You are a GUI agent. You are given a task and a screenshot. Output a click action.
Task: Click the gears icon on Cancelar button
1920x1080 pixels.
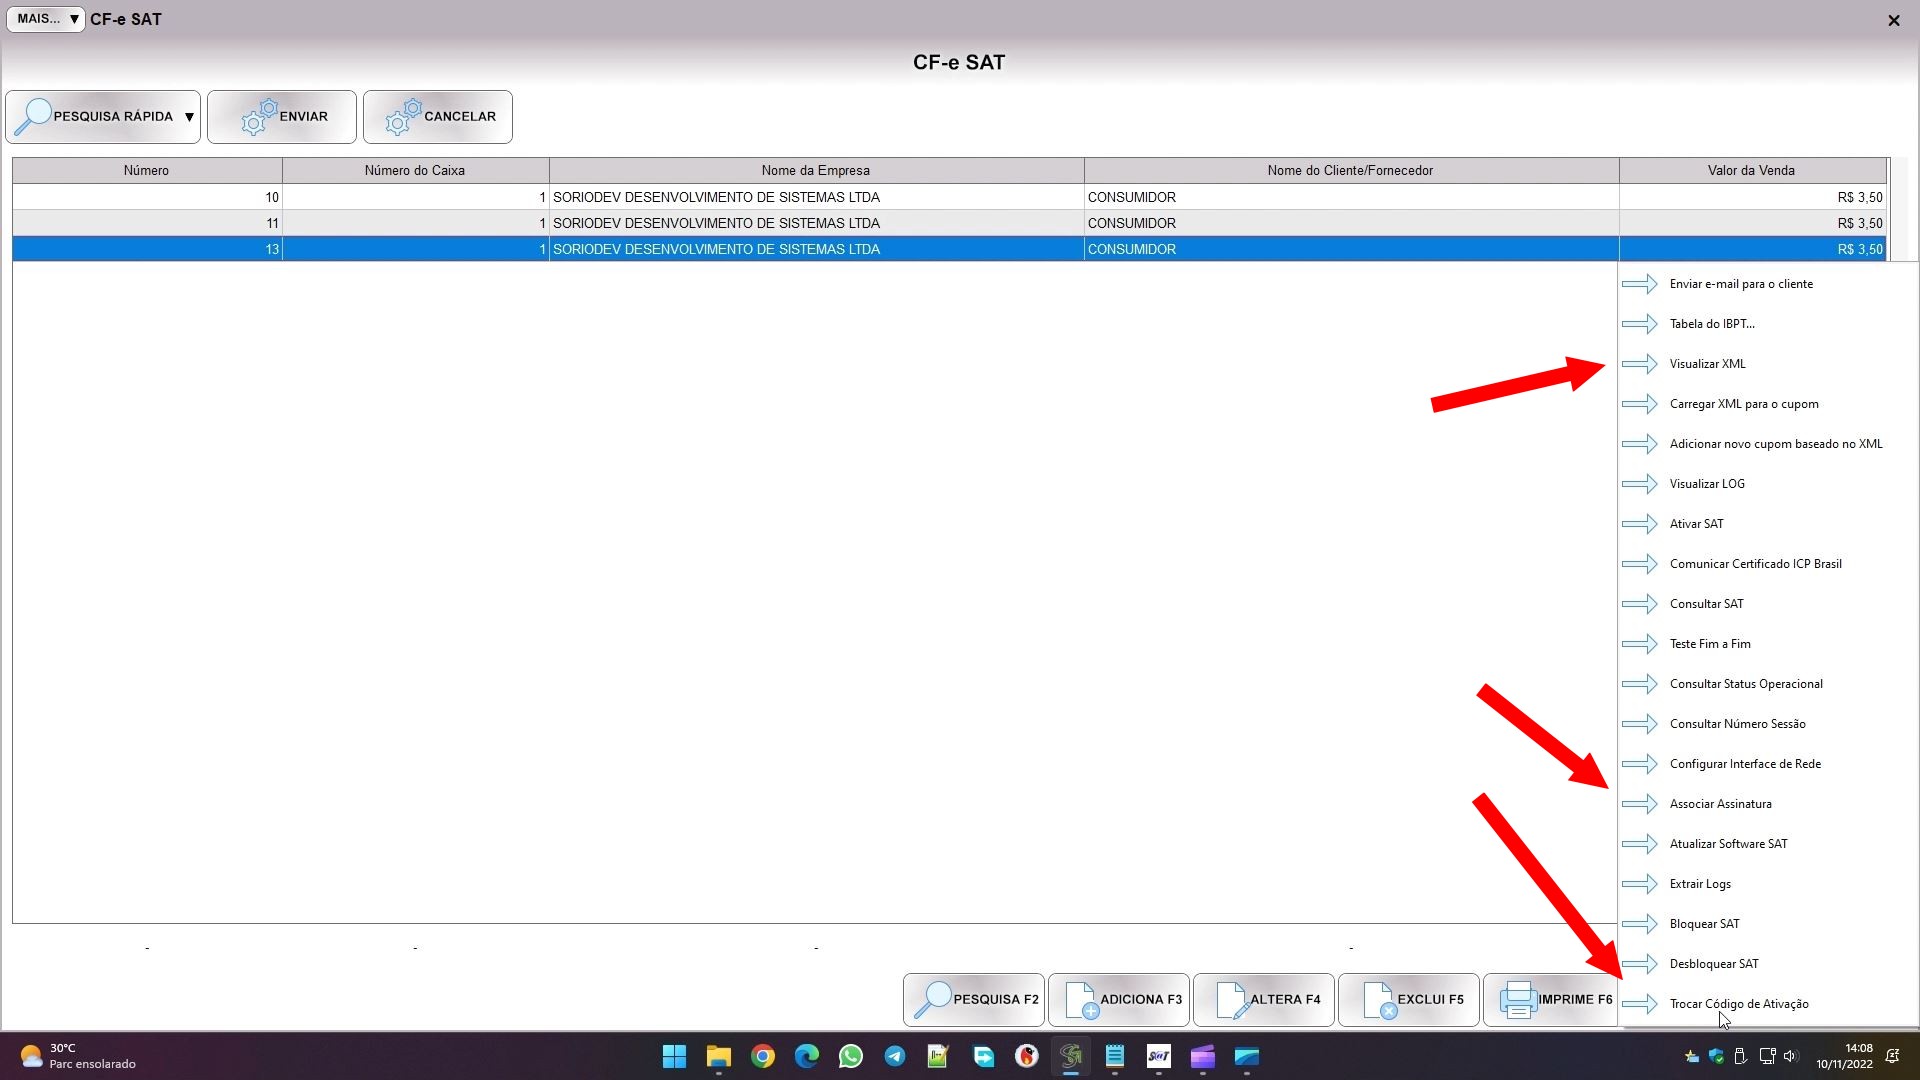pos(403,117)
